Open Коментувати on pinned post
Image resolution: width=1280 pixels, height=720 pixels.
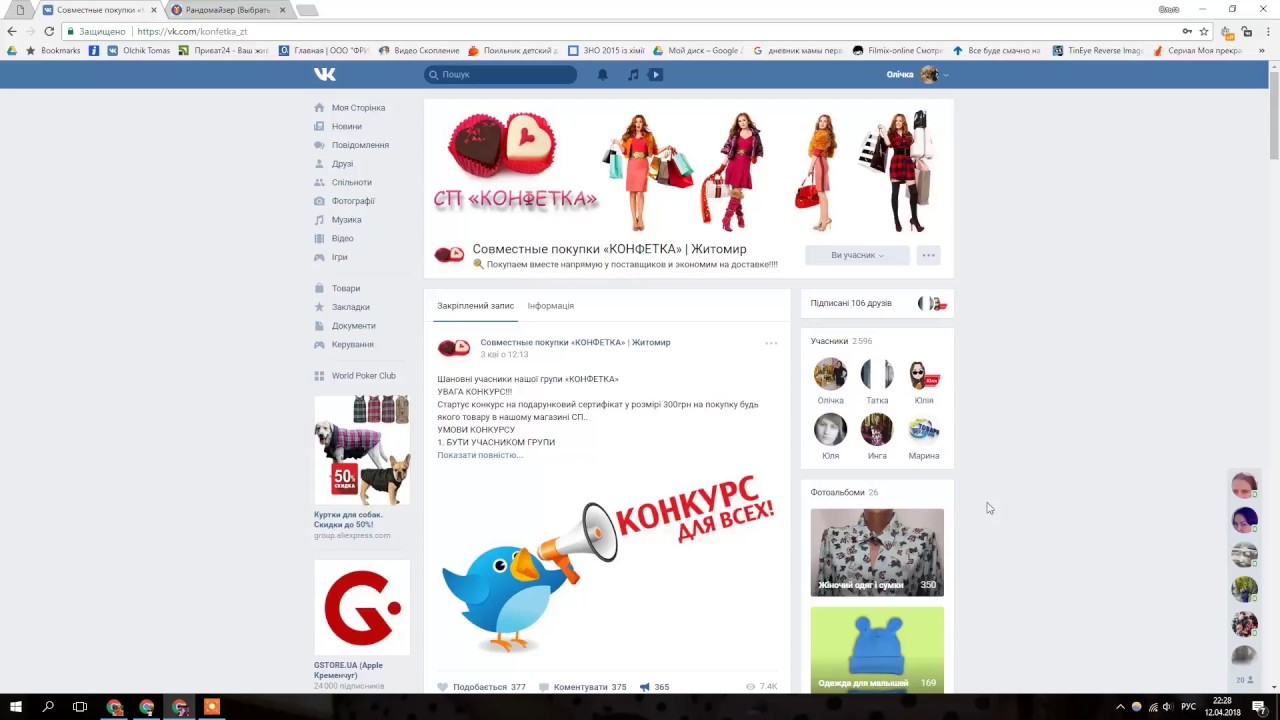(x=583, y=687)
